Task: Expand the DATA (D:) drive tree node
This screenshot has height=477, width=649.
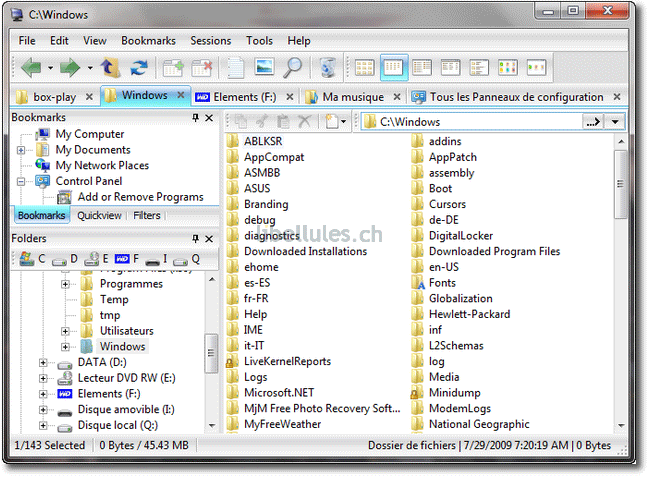Action: pyautogui.click(x=43, y=363)
